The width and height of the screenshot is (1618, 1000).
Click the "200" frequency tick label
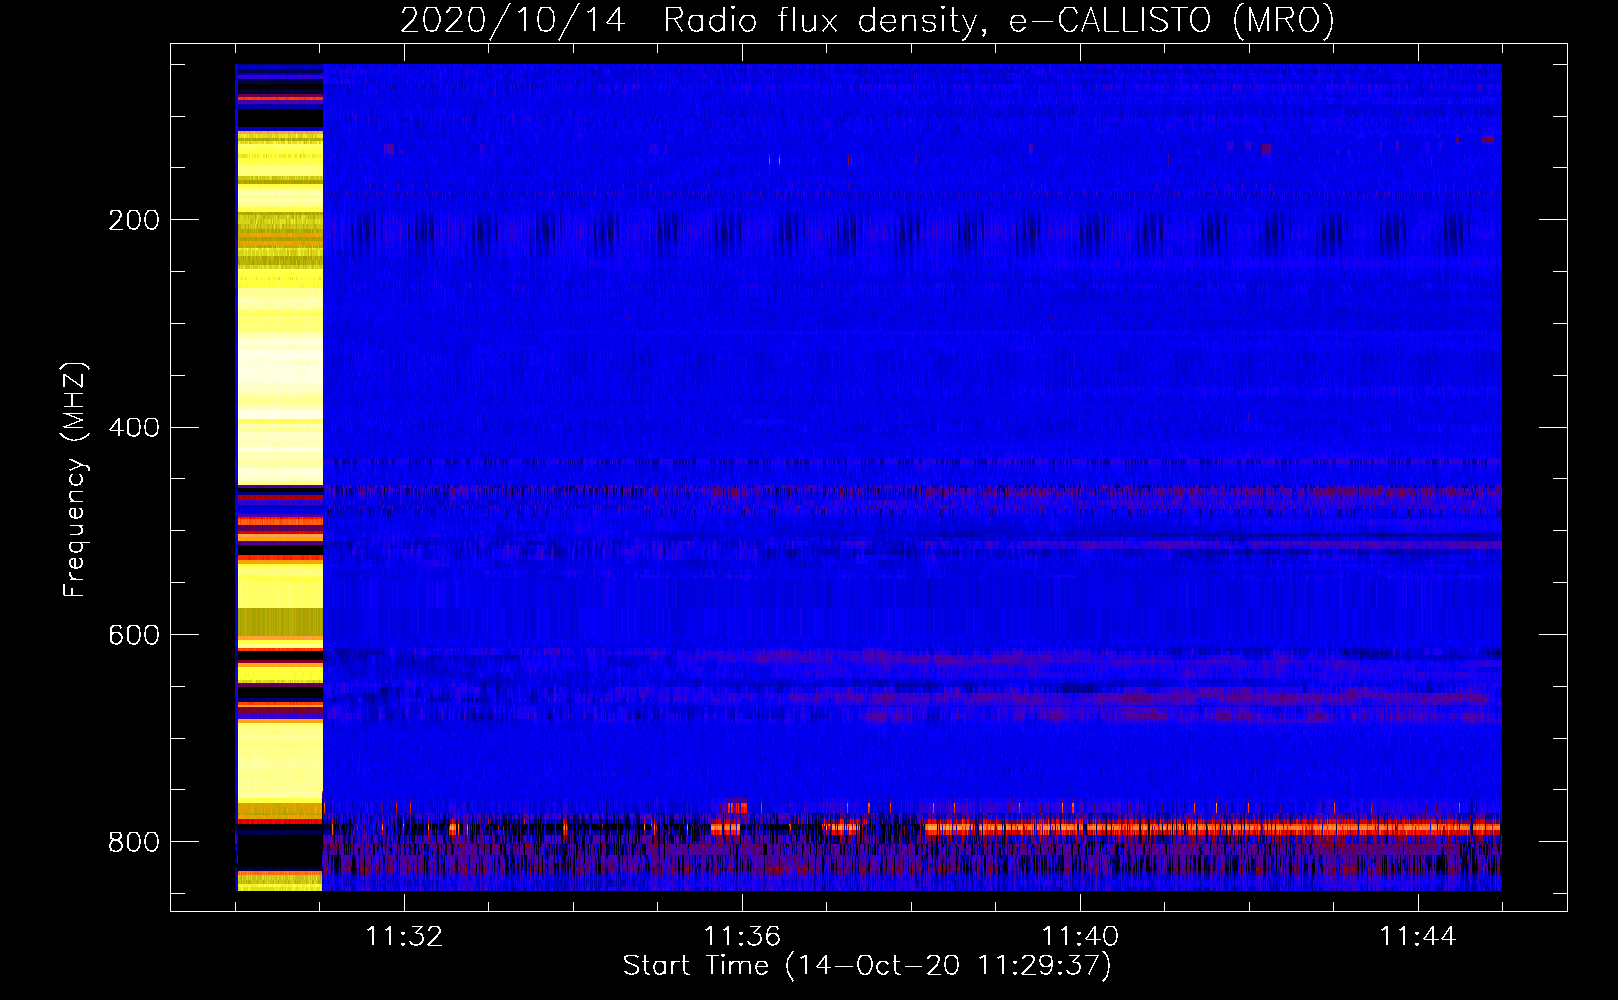coord(134,220)
